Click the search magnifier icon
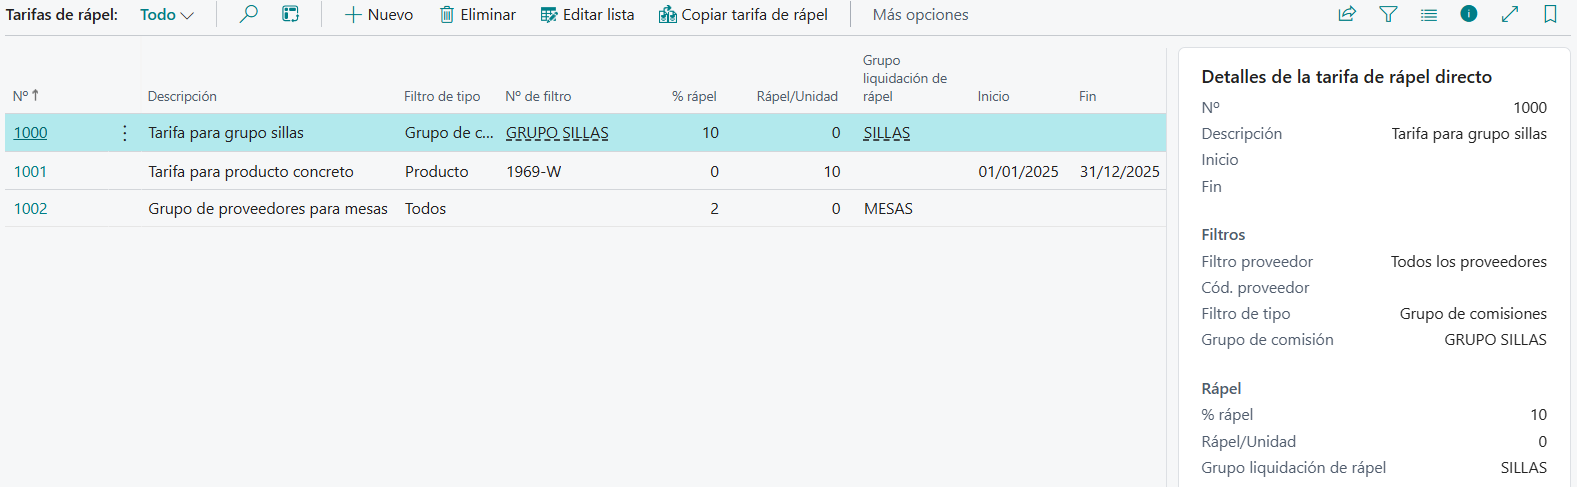 (249, 14)
